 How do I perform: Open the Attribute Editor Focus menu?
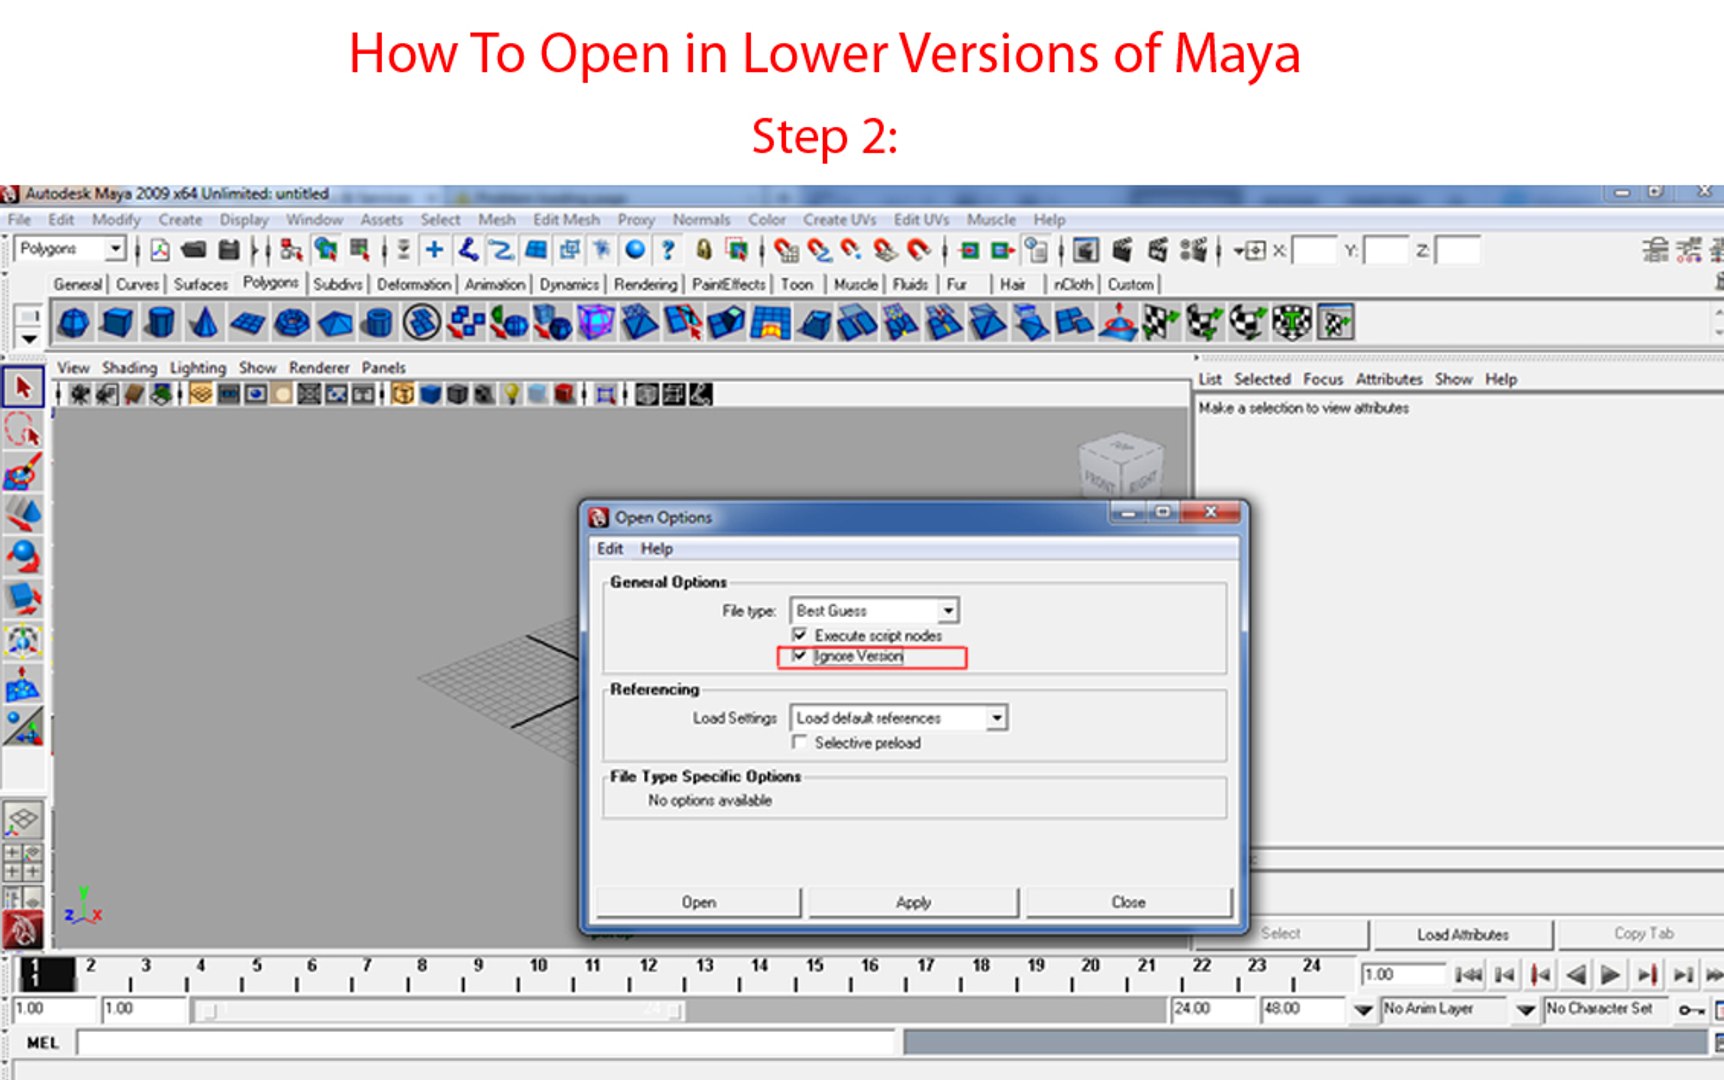click(1322, 379)
